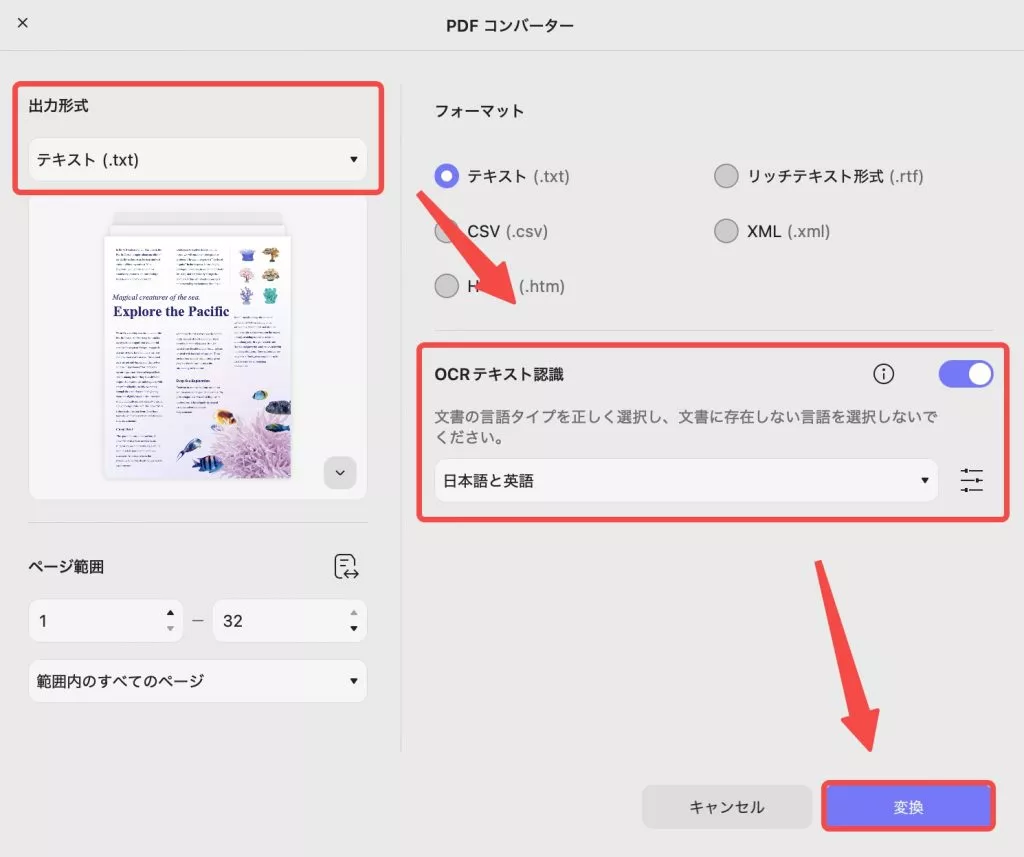Close the PDF converter dialog with the X icon

(x=23, y=23)
